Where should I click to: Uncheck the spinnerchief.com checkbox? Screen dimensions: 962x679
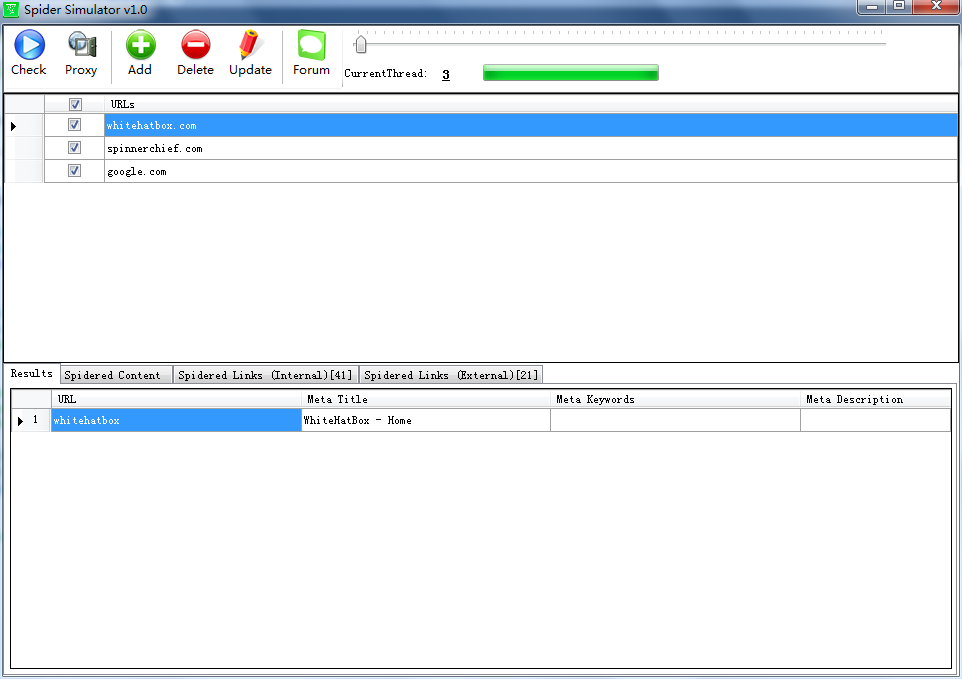(x=74, y=148)
